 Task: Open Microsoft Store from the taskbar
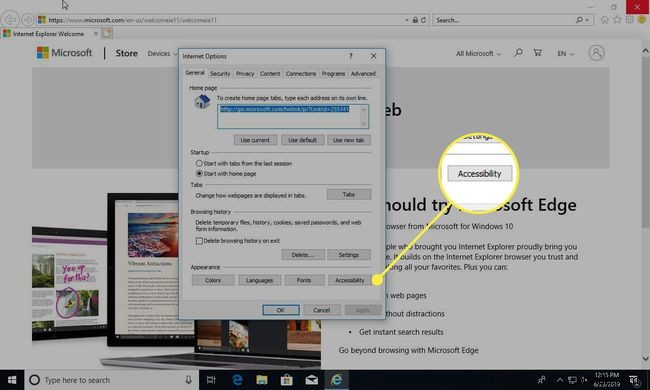click(286, 380)
